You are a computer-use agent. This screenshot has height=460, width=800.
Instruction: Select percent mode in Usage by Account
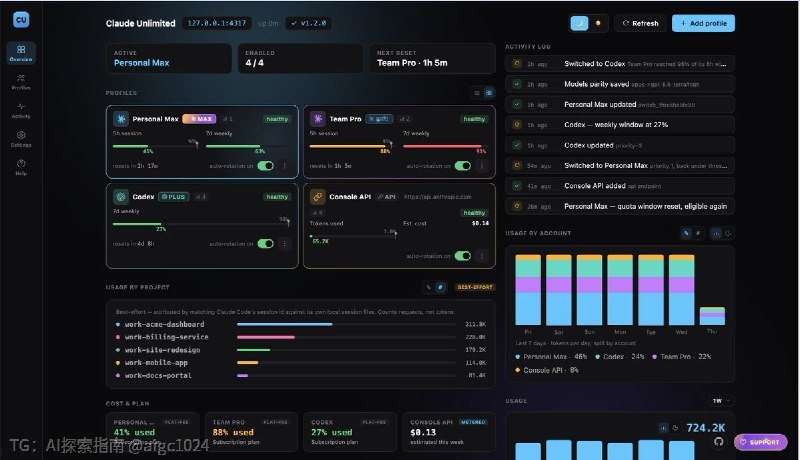(x=686, y=234)
